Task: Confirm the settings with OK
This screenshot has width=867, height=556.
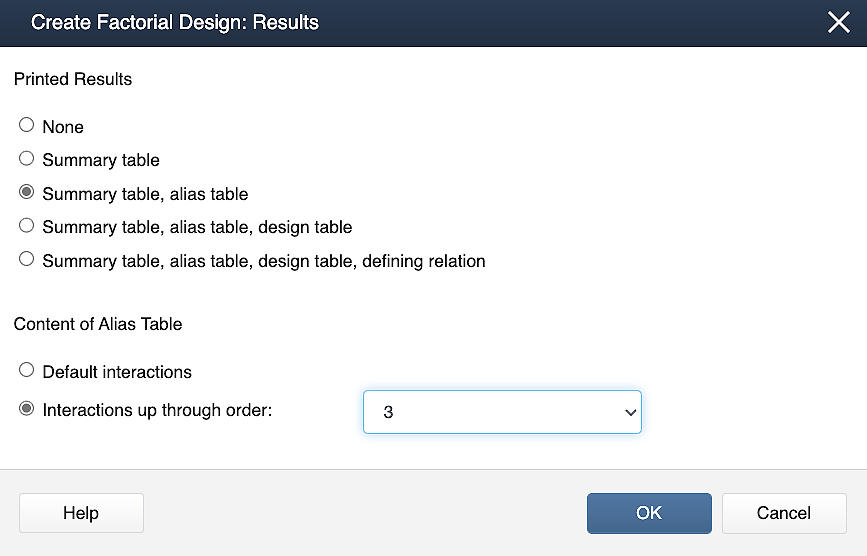Action: (x=649, y=513)
